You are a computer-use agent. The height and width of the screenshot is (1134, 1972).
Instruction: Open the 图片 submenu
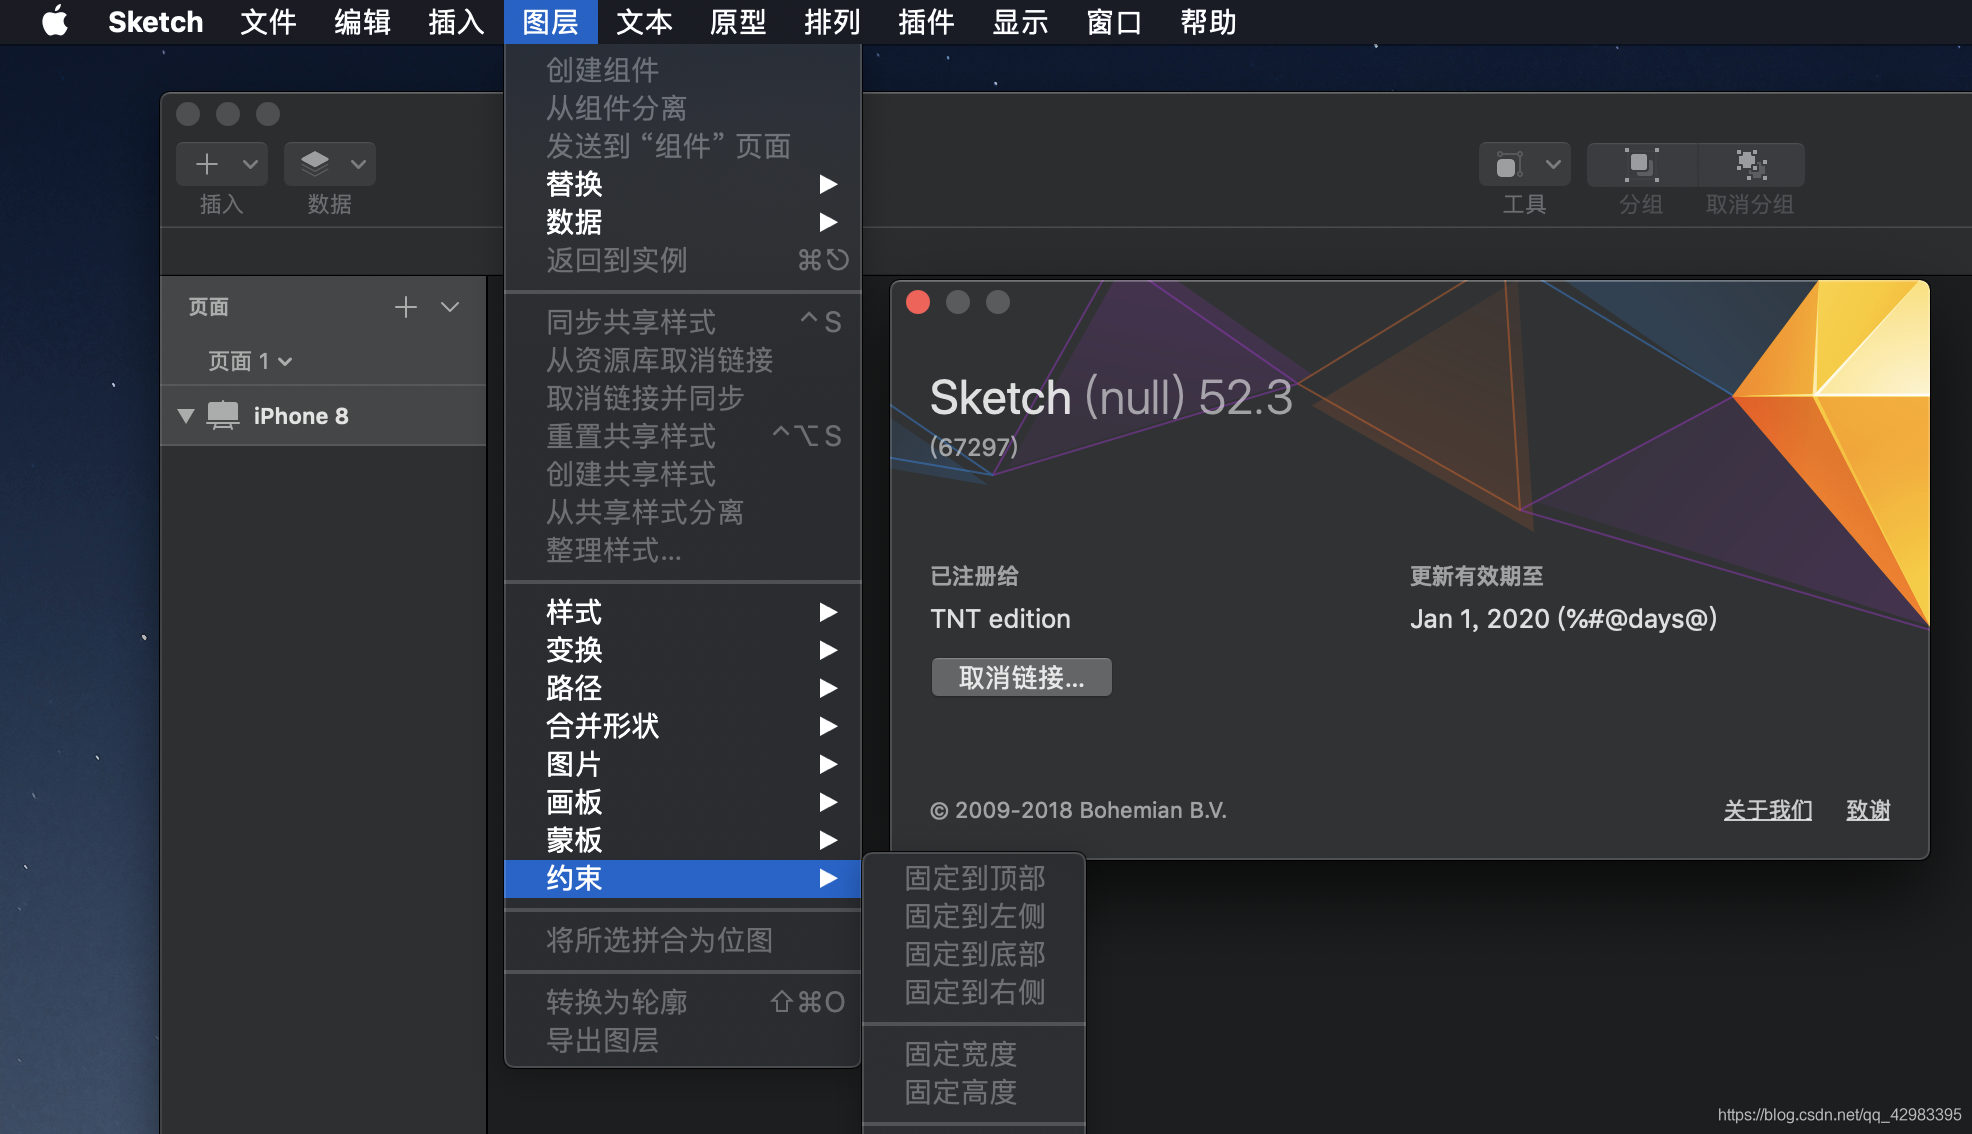(683, 764)
